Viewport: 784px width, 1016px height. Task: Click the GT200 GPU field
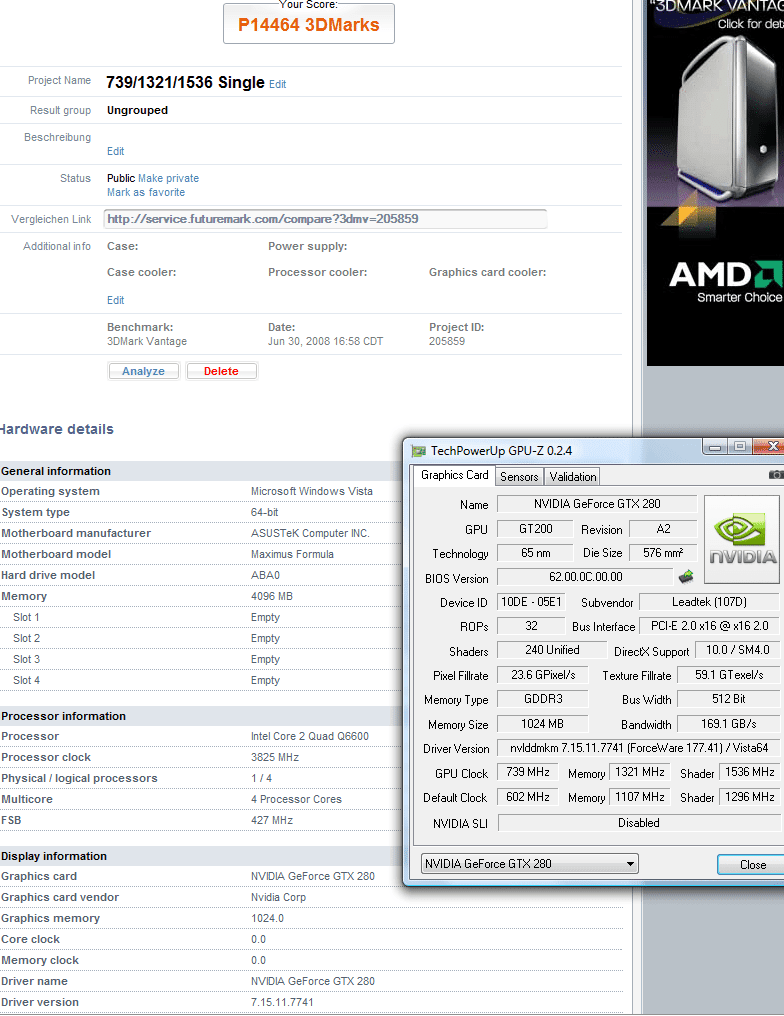click(535, 529)
